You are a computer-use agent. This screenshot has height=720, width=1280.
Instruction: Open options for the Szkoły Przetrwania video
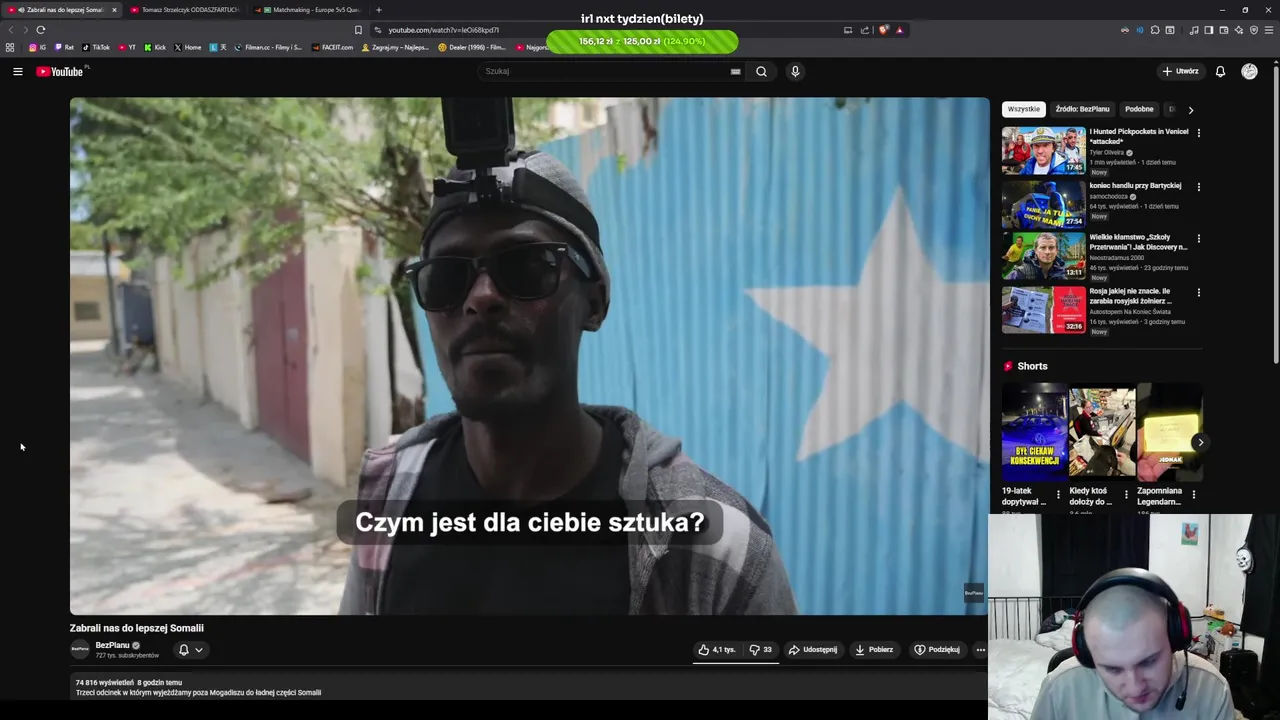point(1198,238)
